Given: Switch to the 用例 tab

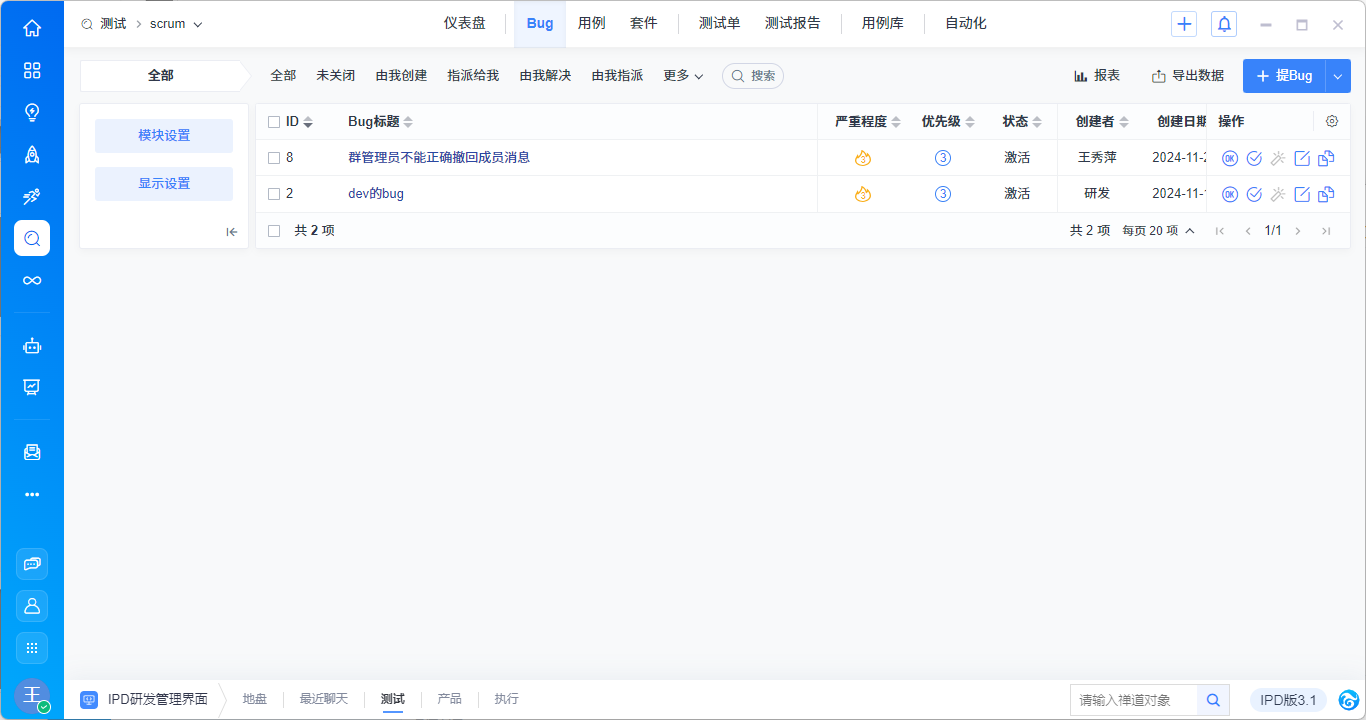Looking at the screenshot, I should pyautogui.click(x=591, y=24).
